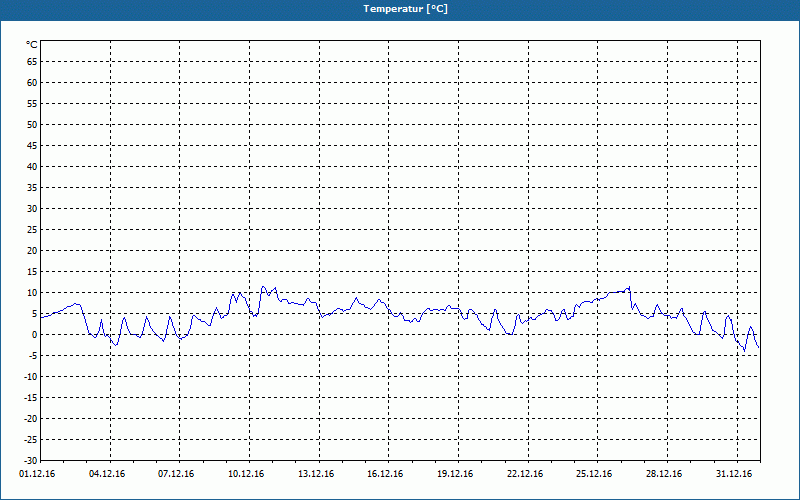Select the 25 y-axis label
Screen dimensions: 800x500
tap(32, 230)
